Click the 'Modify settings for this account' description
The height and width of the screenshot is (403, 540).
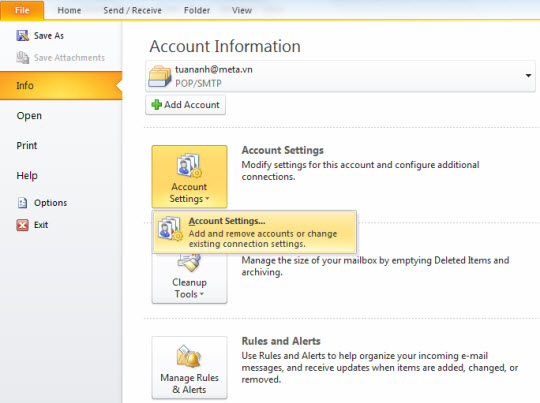(360, 170)
